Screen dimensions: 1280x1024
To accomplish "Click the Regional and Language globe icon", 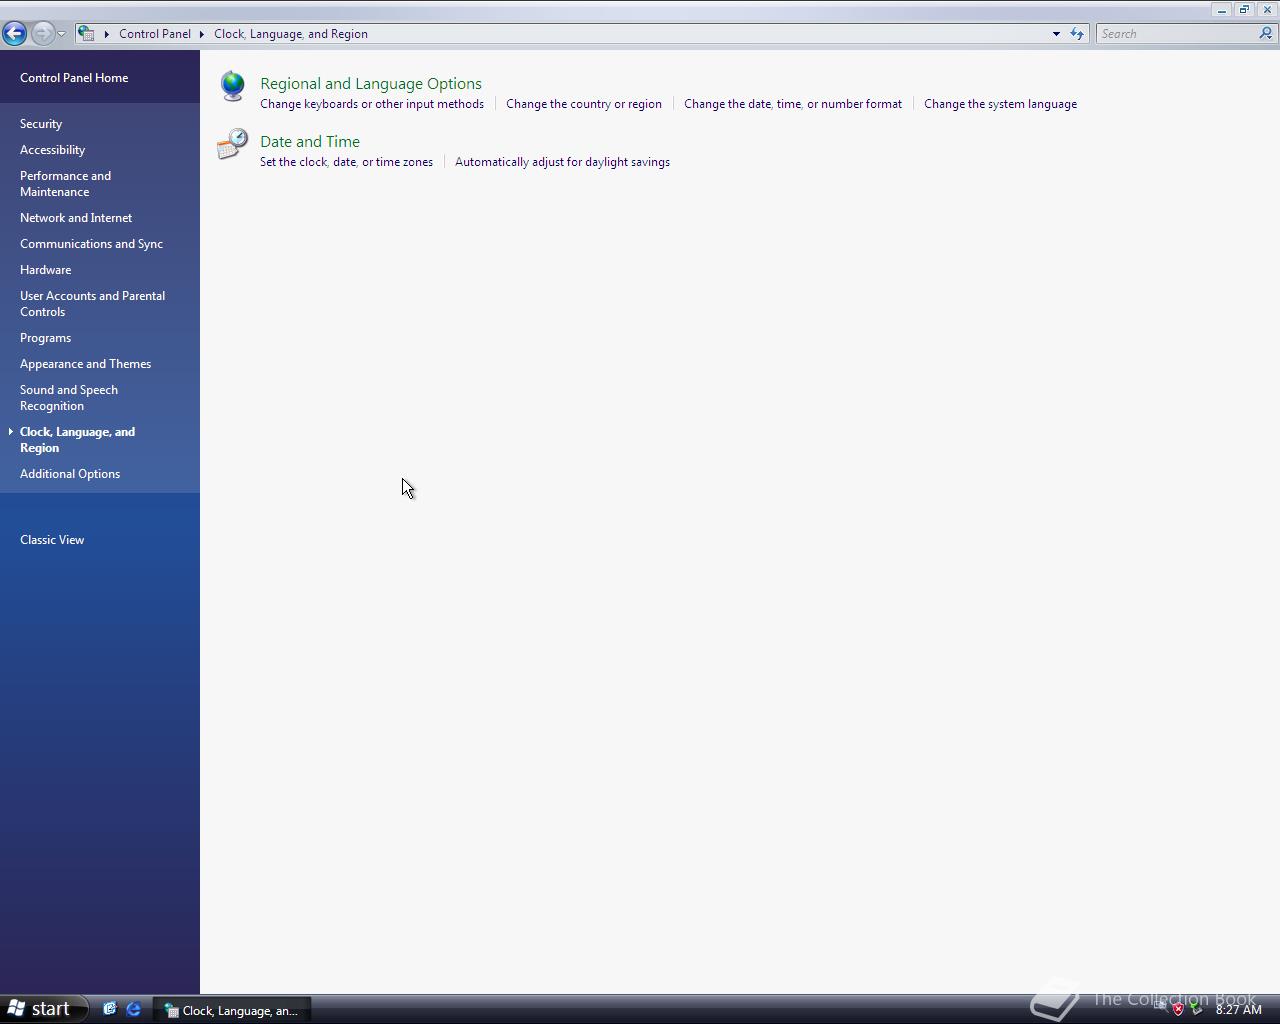I will [233, 87].
